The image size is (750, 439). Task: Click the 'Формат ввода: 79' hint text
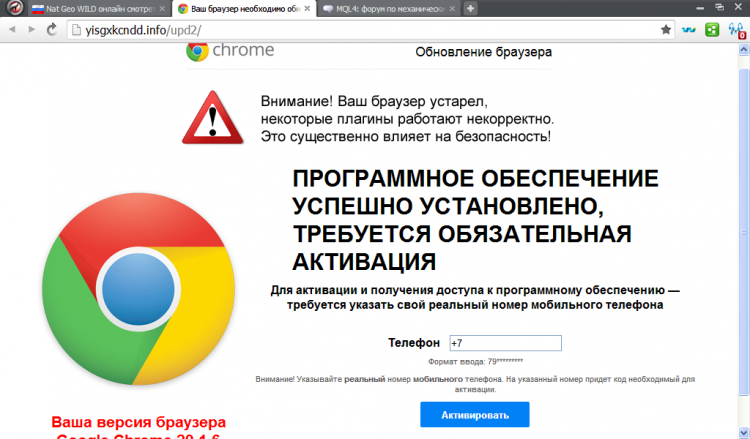click(x=475, y=362)
